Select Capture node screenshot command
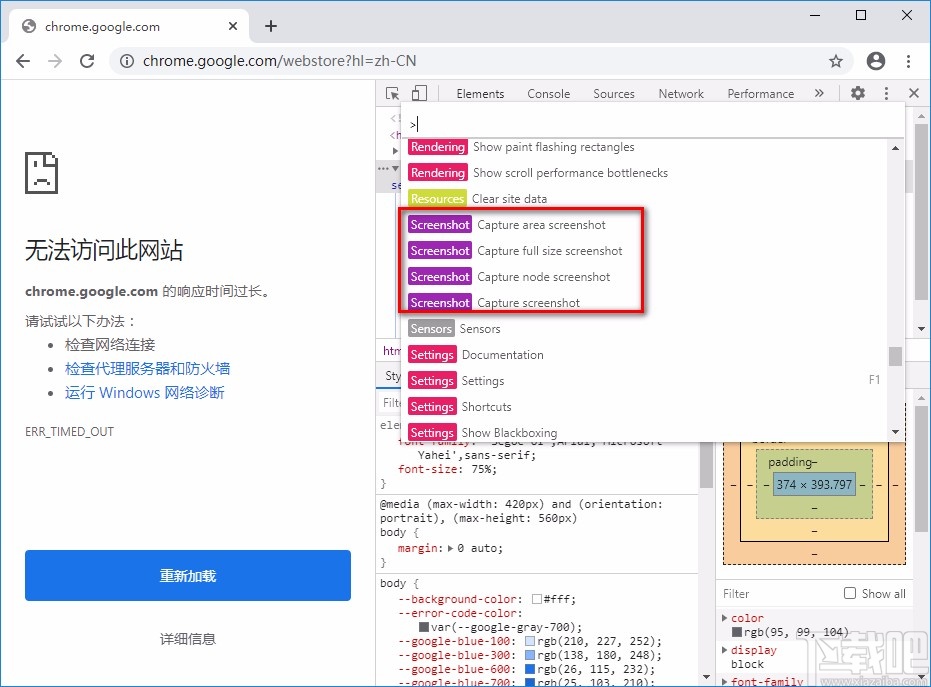The height and width of the screenshot is (687, 931). tap(646, 277)
